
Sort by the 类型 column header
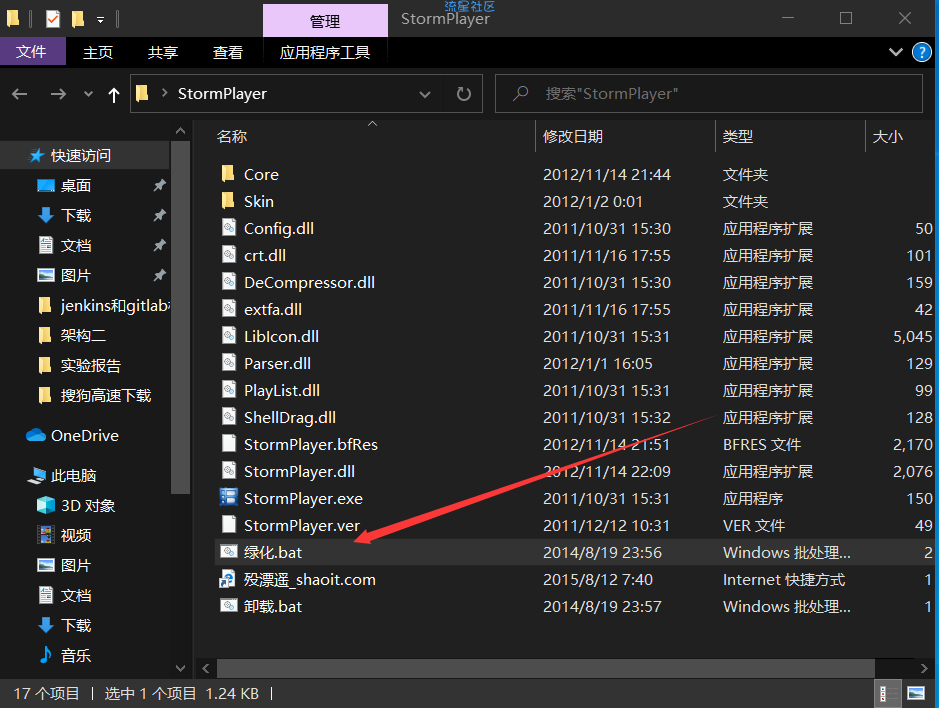point(737,137)
